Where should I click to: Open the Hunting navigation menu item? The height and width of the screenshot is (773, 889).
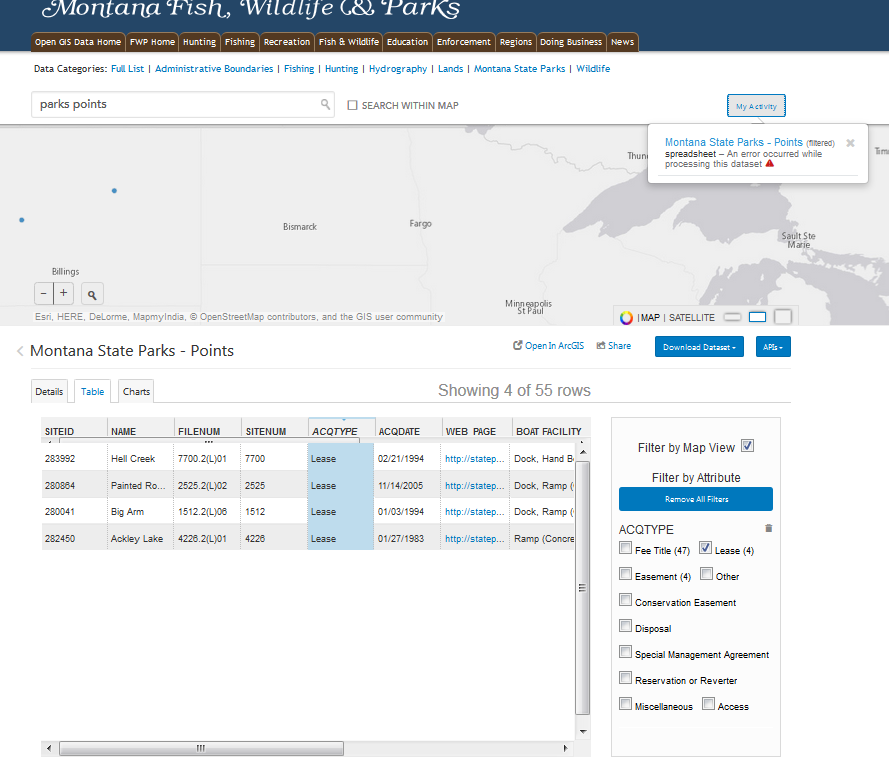click(x=199, y=42)
